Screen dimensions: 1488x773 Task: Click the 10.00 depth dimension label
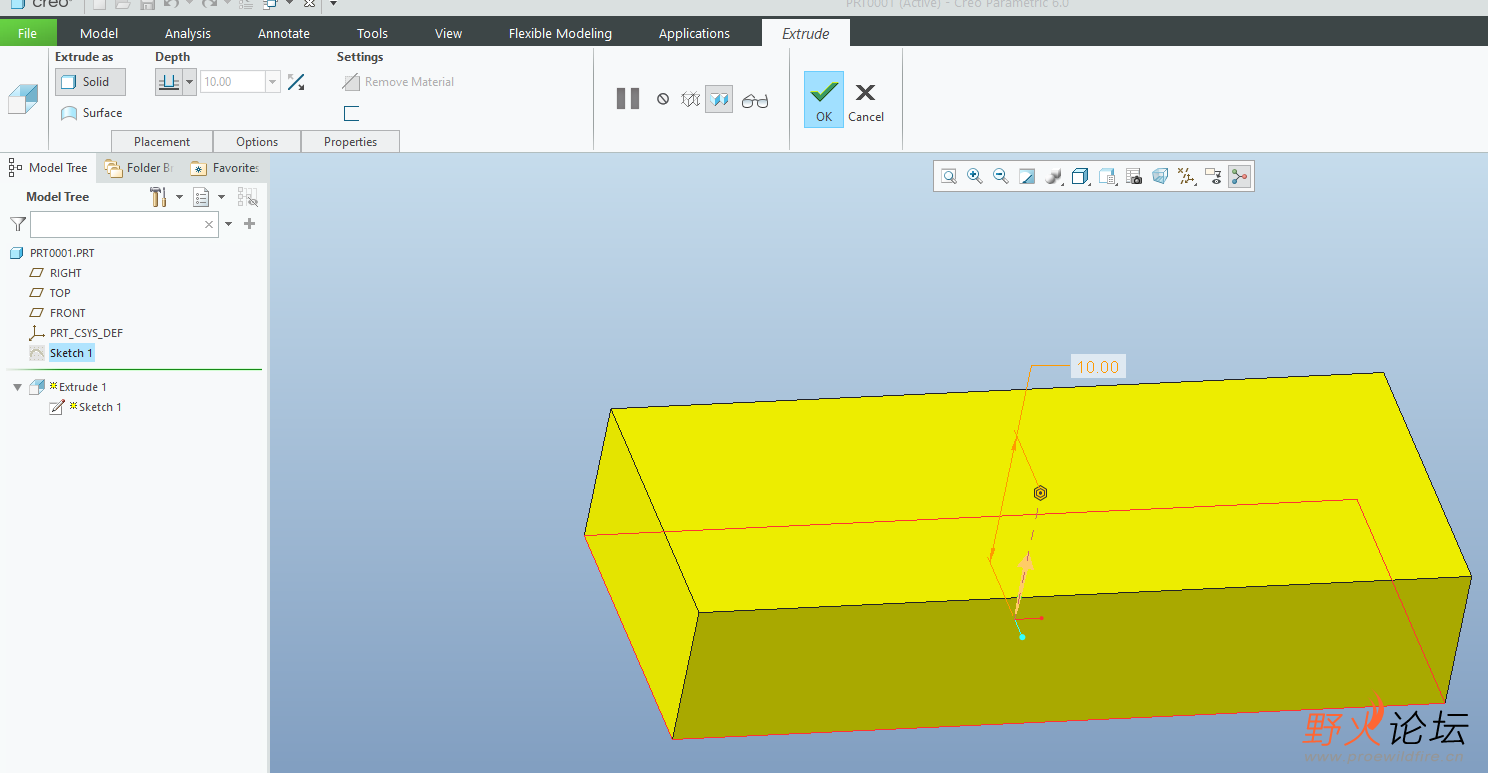click(1097, 367)
